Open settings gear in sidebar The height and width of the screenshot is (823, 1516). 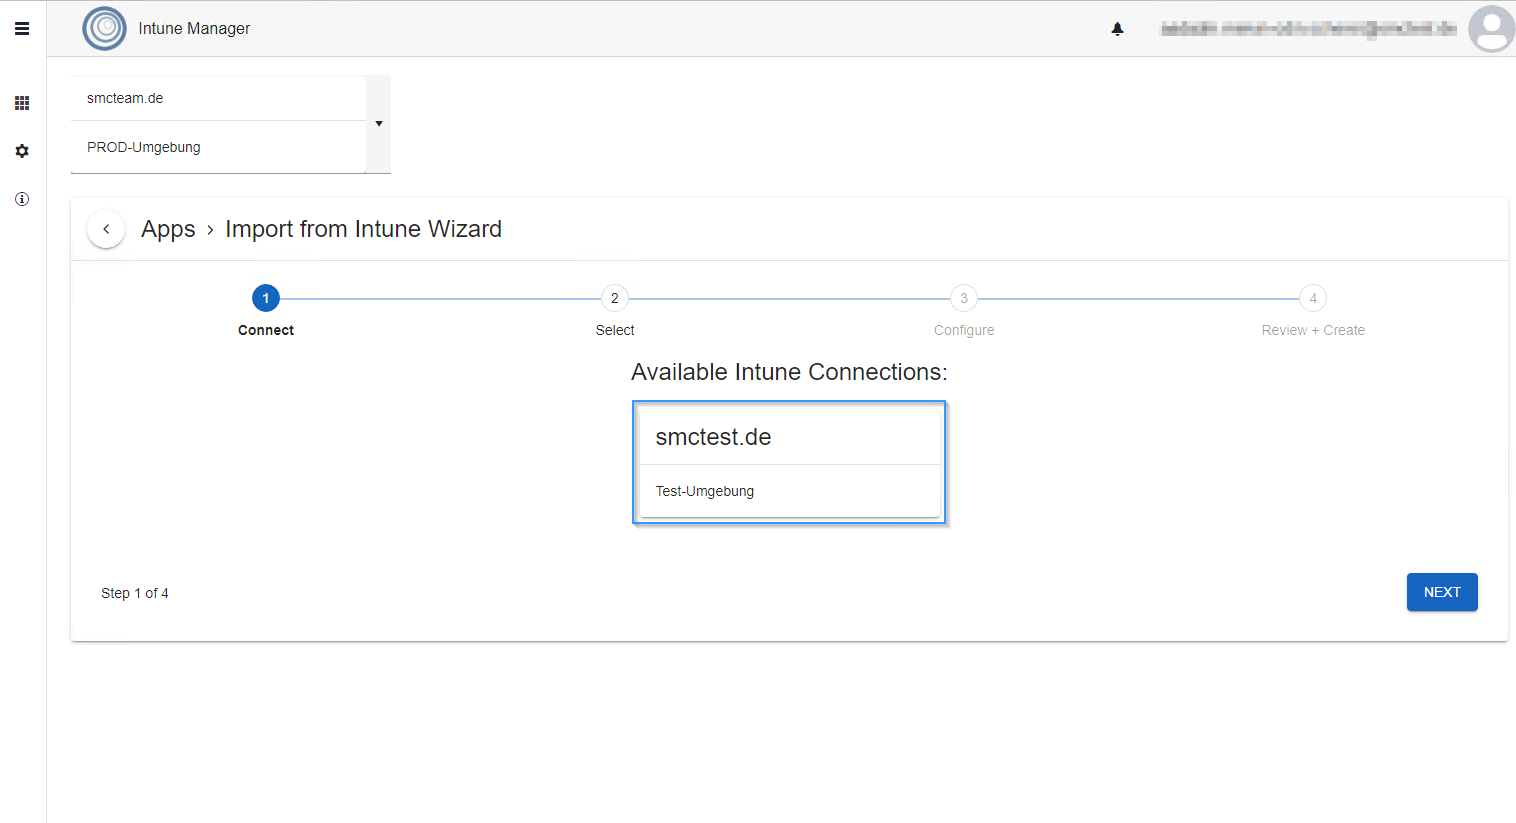(x=22, y=151)
